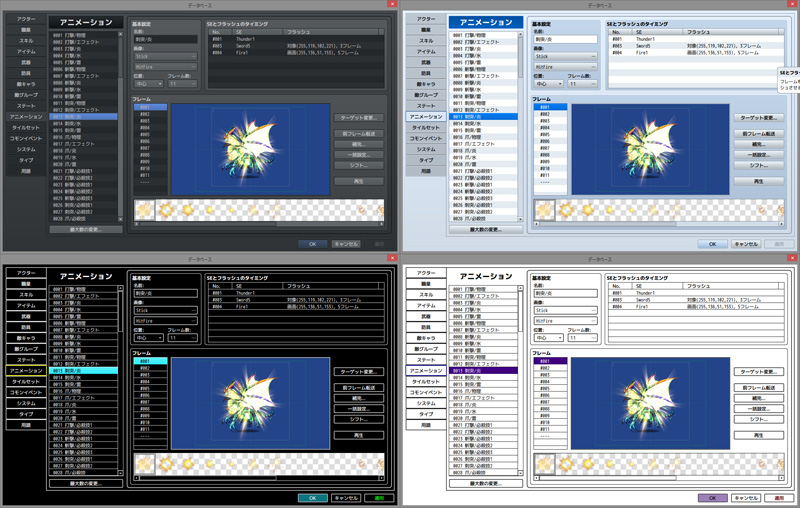The image size is (800, 508).
Task: Select first pattern cell in dark gray window strip
Action: [144, 210]
